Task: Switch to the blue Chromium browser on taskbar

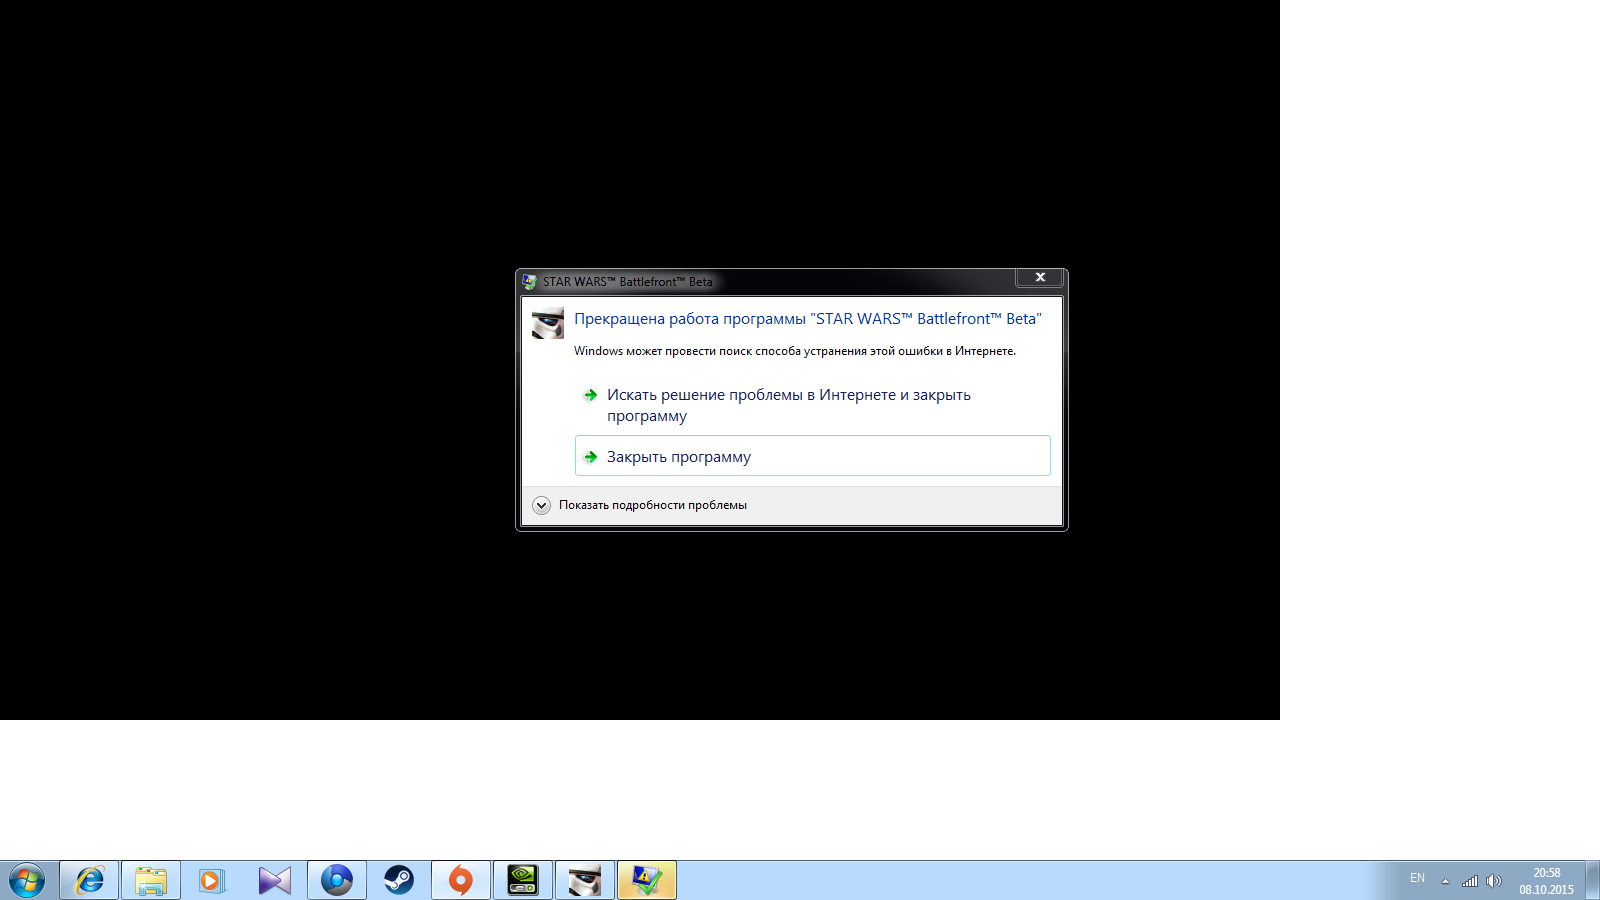Action: click(337, 880)
